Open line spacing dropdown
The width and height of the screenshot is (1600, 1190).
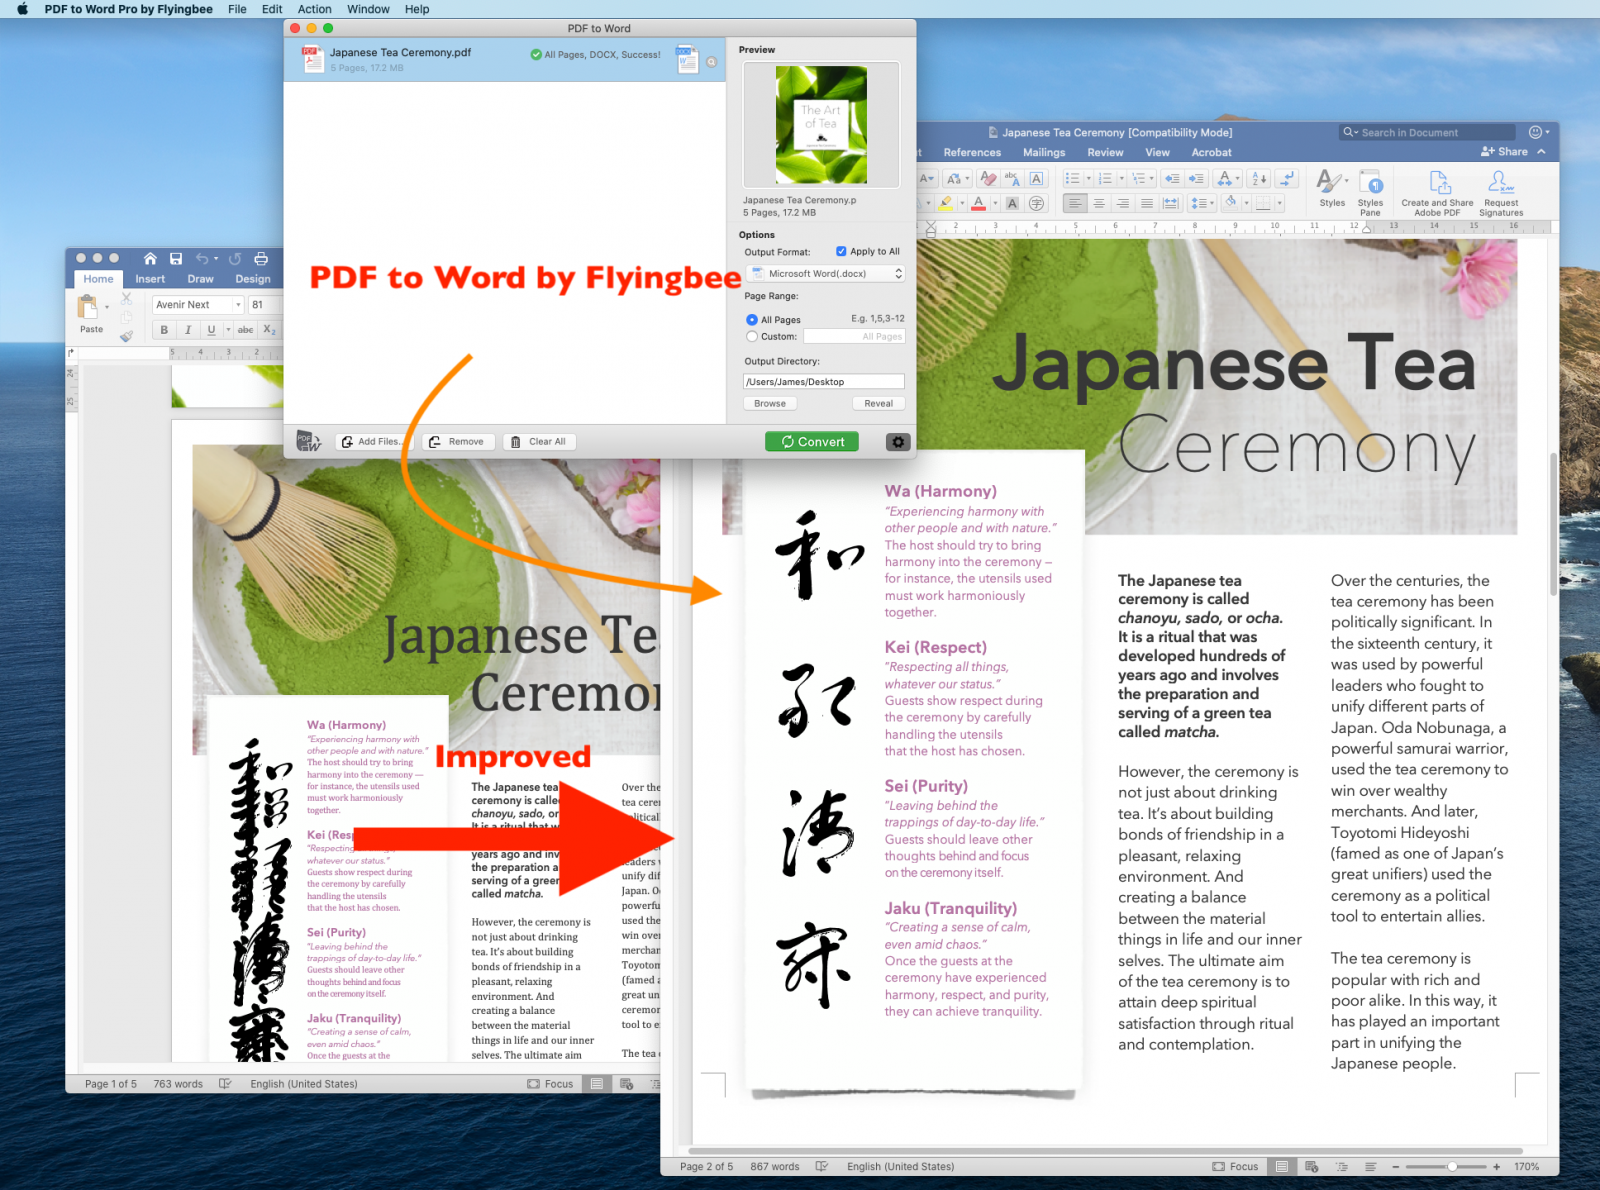click(x=1200, y=203)
